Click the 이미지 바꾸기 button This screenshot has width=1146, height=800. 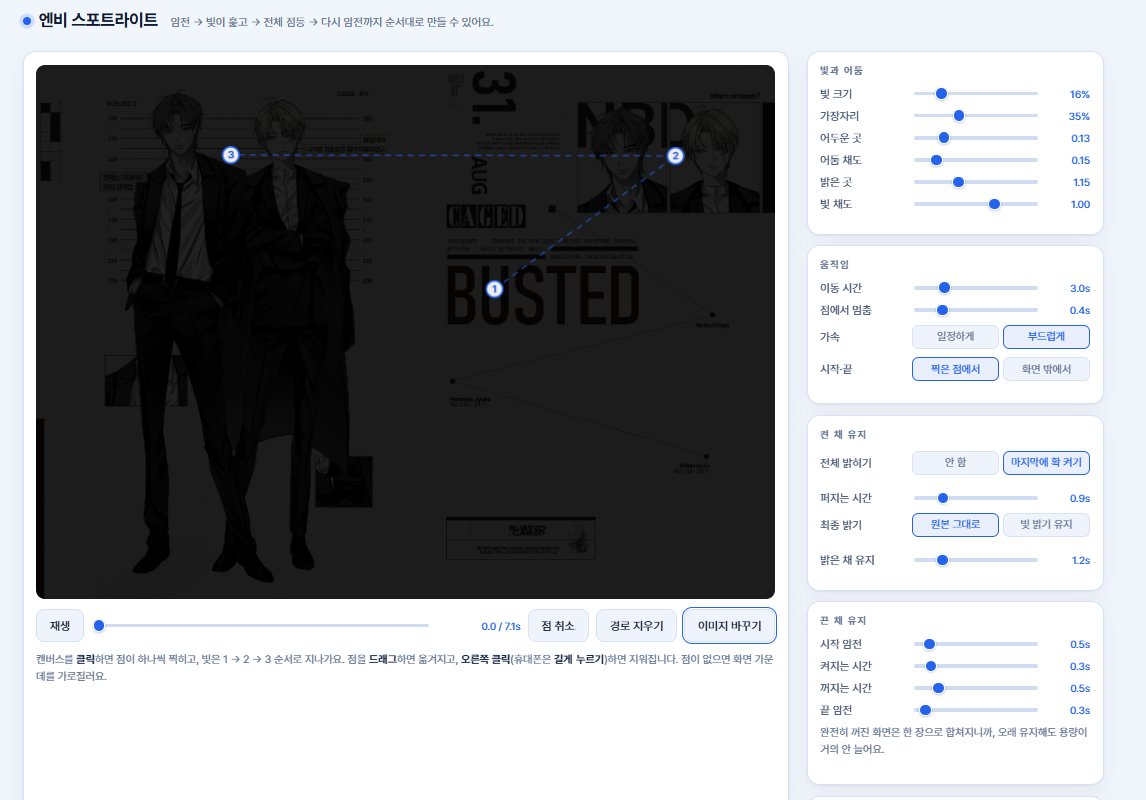point(729,626)
